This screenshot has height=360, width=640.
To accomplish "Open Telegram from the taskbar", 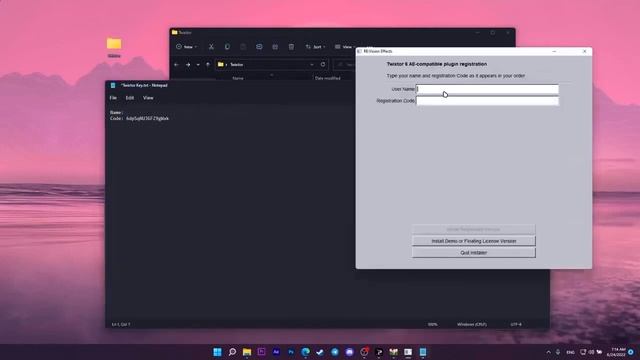I will [x=335, y=352].
